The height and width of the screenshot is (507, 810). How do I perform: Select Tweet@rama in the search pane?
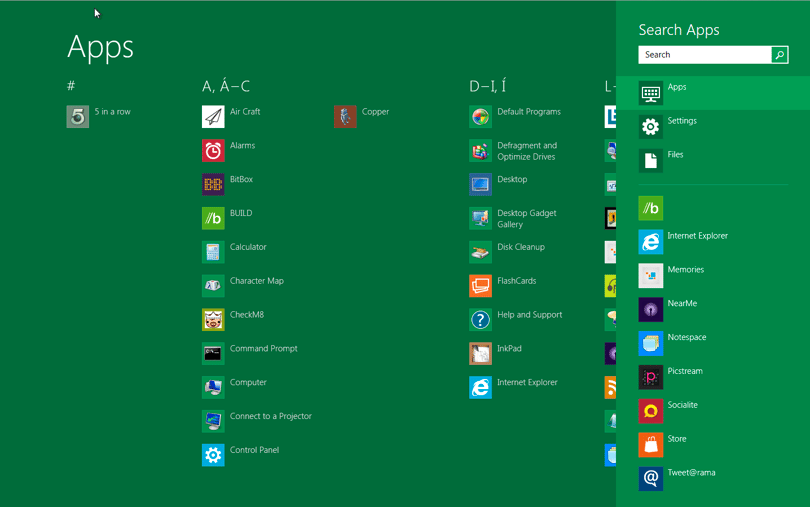tap(713, 479)
